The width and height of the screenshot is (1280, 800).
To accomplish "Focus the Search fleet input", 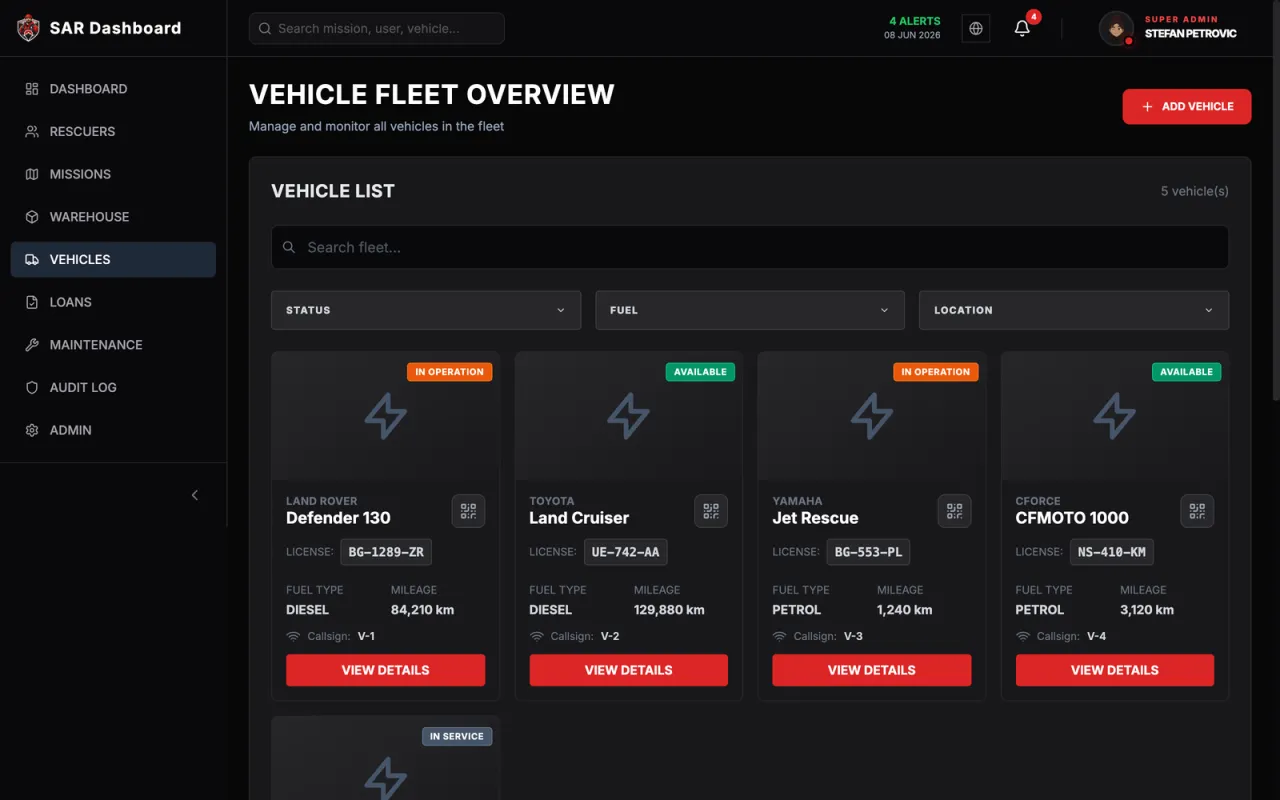I will click(750, 247).
